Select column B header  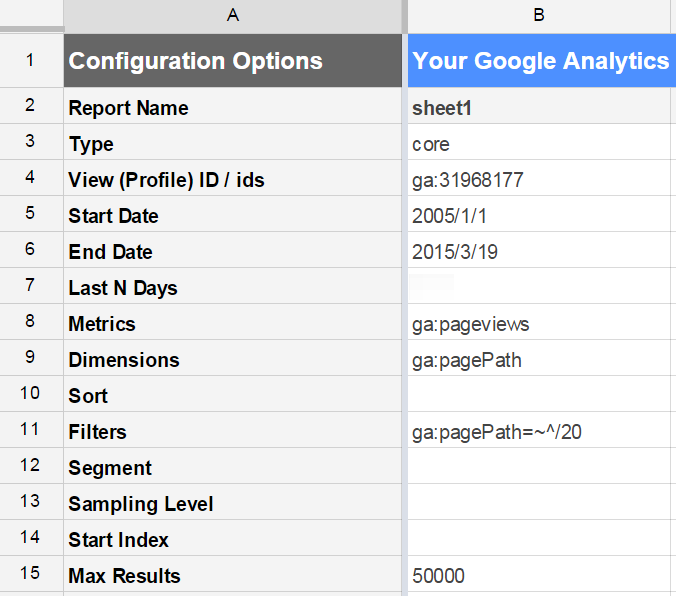[x=541, y=16]
